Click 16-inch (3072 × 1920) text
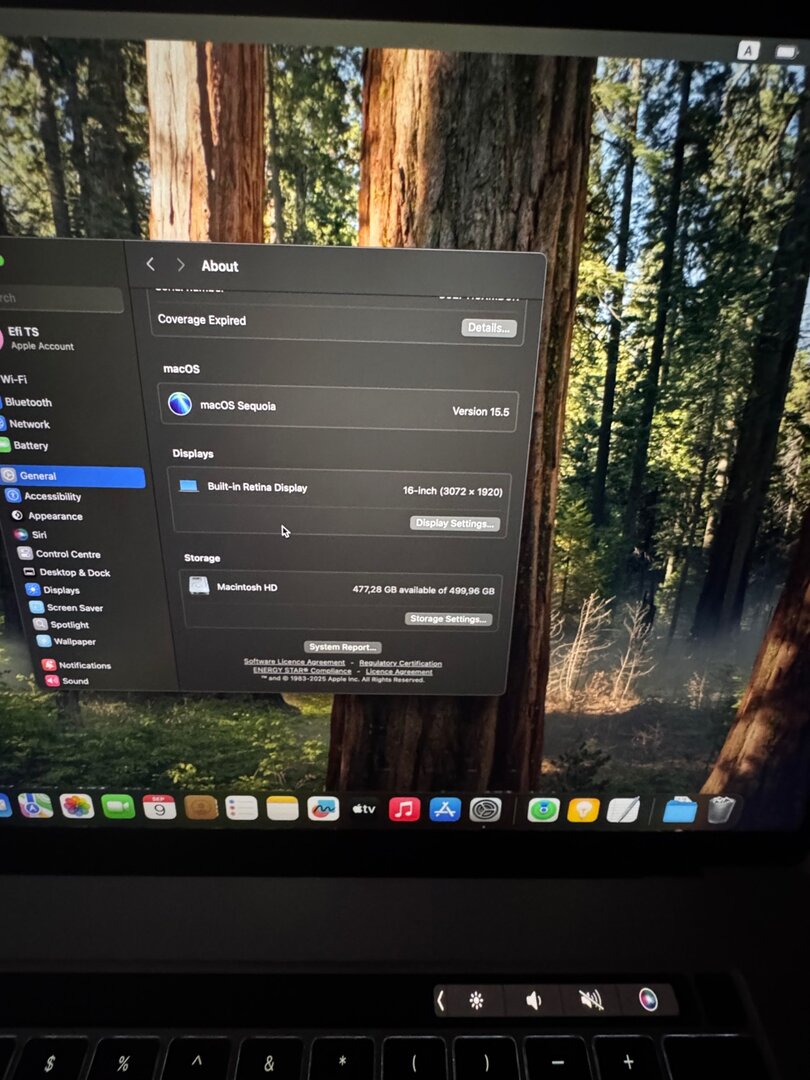Image resolution: width=810 pixels, height=1080 pixels. [453, 491]
